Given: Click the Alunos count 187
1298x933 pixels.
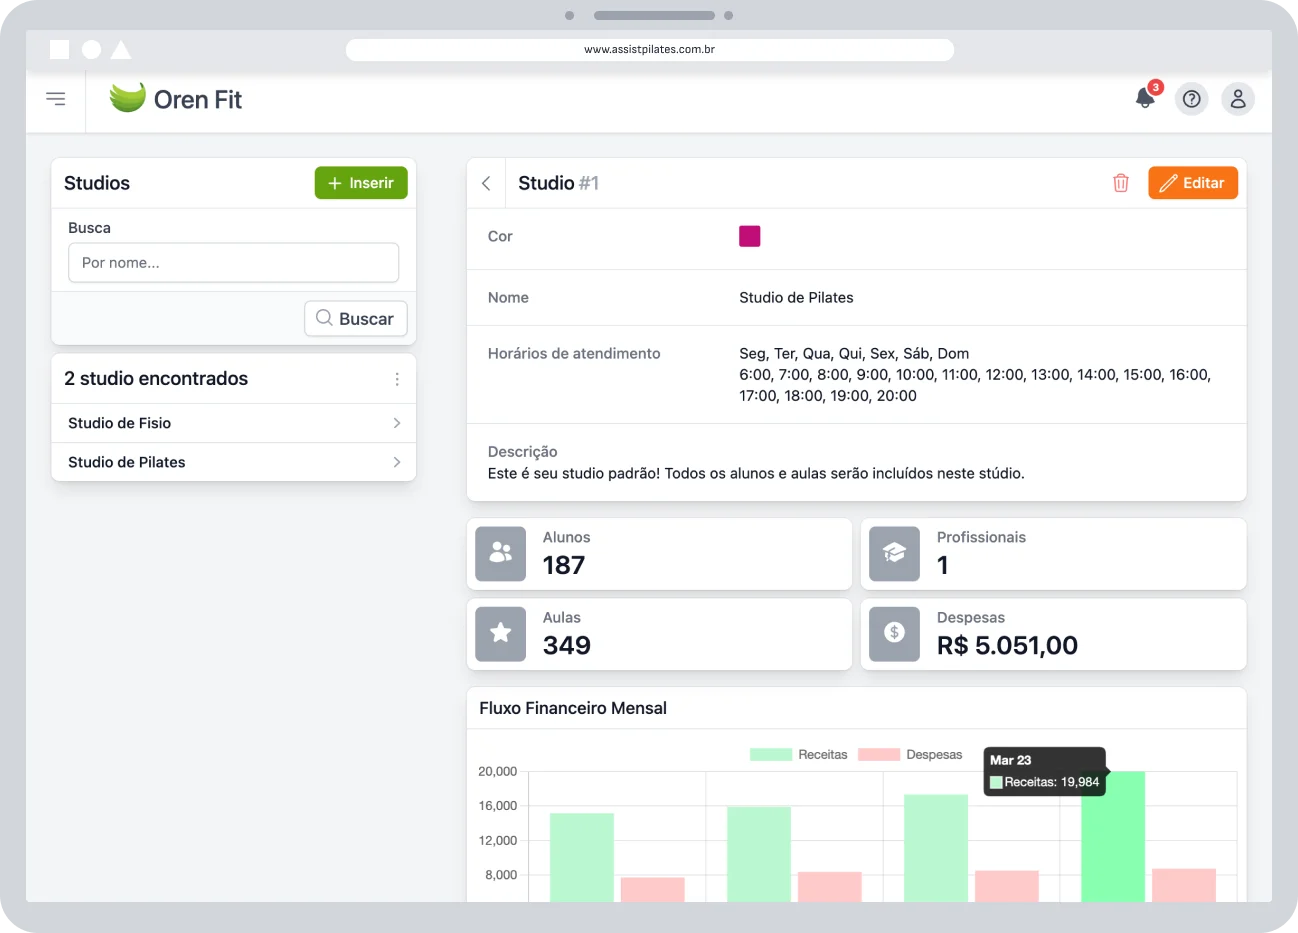Looking at the screenshot, I should pyautogui.click(x=564, y=566).
